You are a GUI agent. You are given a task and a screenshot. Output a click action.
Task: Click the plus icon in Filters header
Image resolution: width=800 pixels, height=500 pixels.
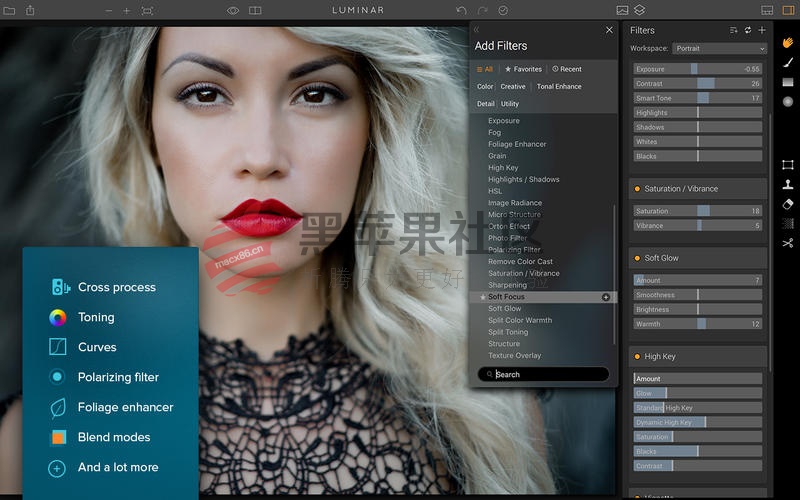click(x=762, y=30)
